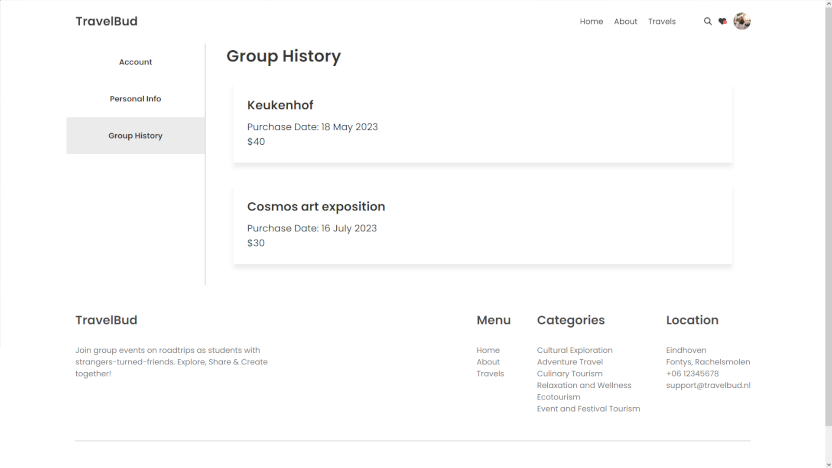Click the $40 price text

[256, 142]
